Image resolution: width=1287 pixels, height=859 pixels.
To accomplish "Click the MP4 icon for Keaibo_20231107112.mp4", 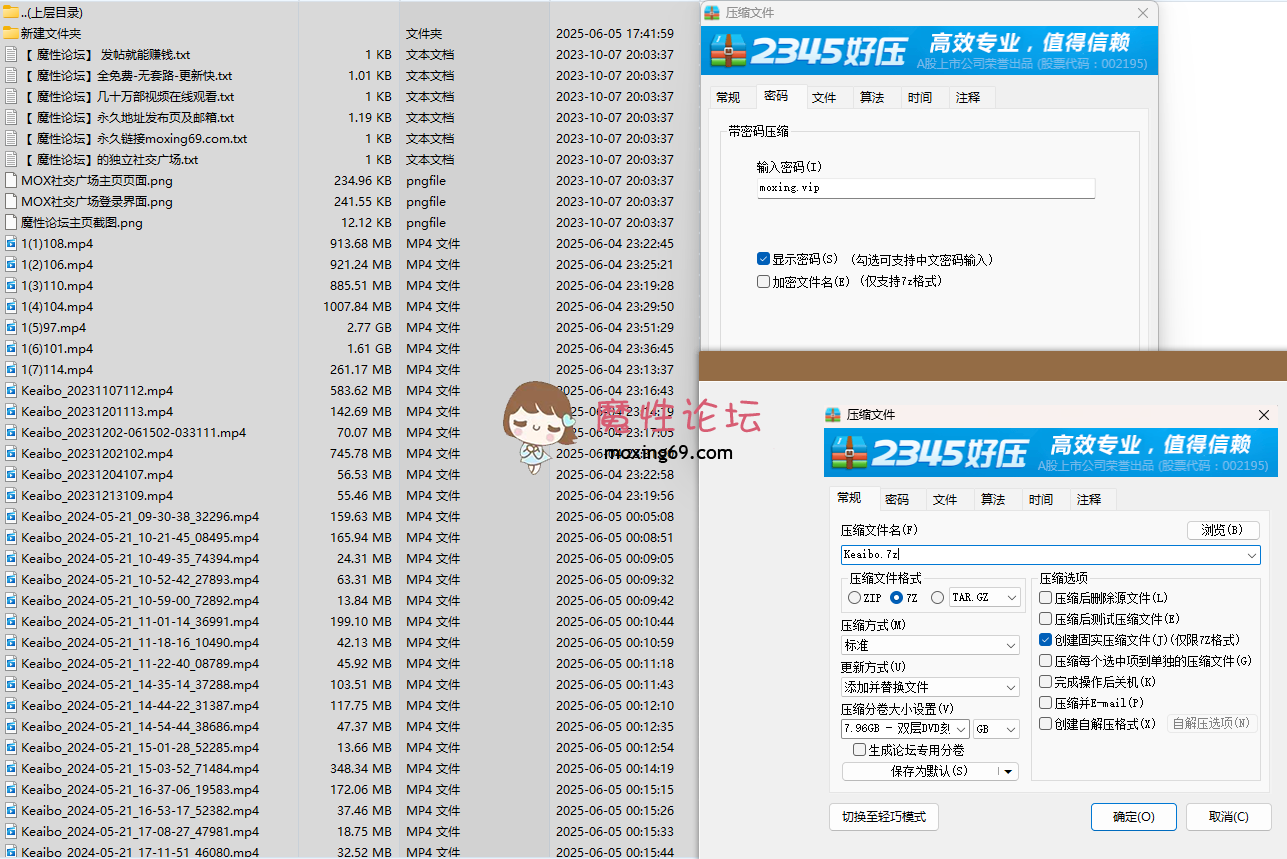I will tap(11, 390).
